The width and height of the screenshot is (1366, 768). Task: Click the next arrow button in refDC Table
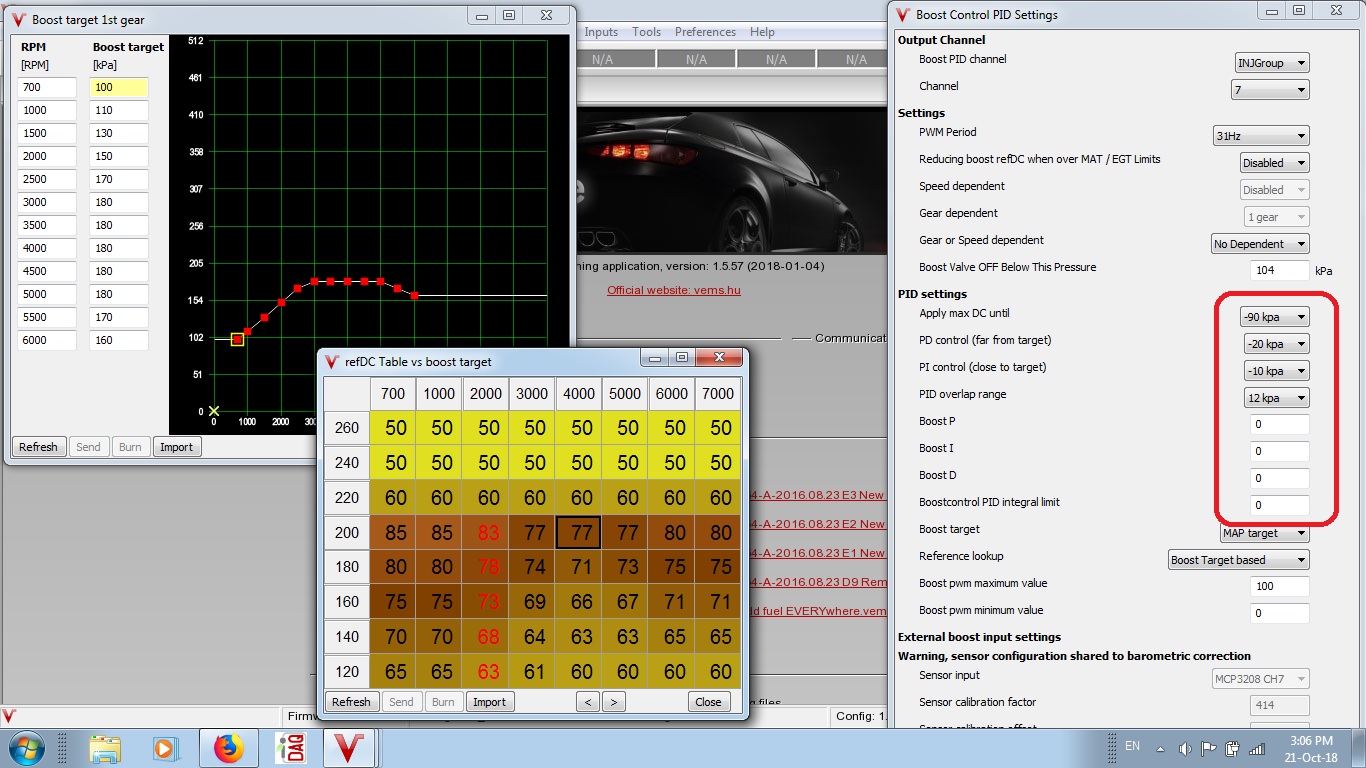coord(614,702)
